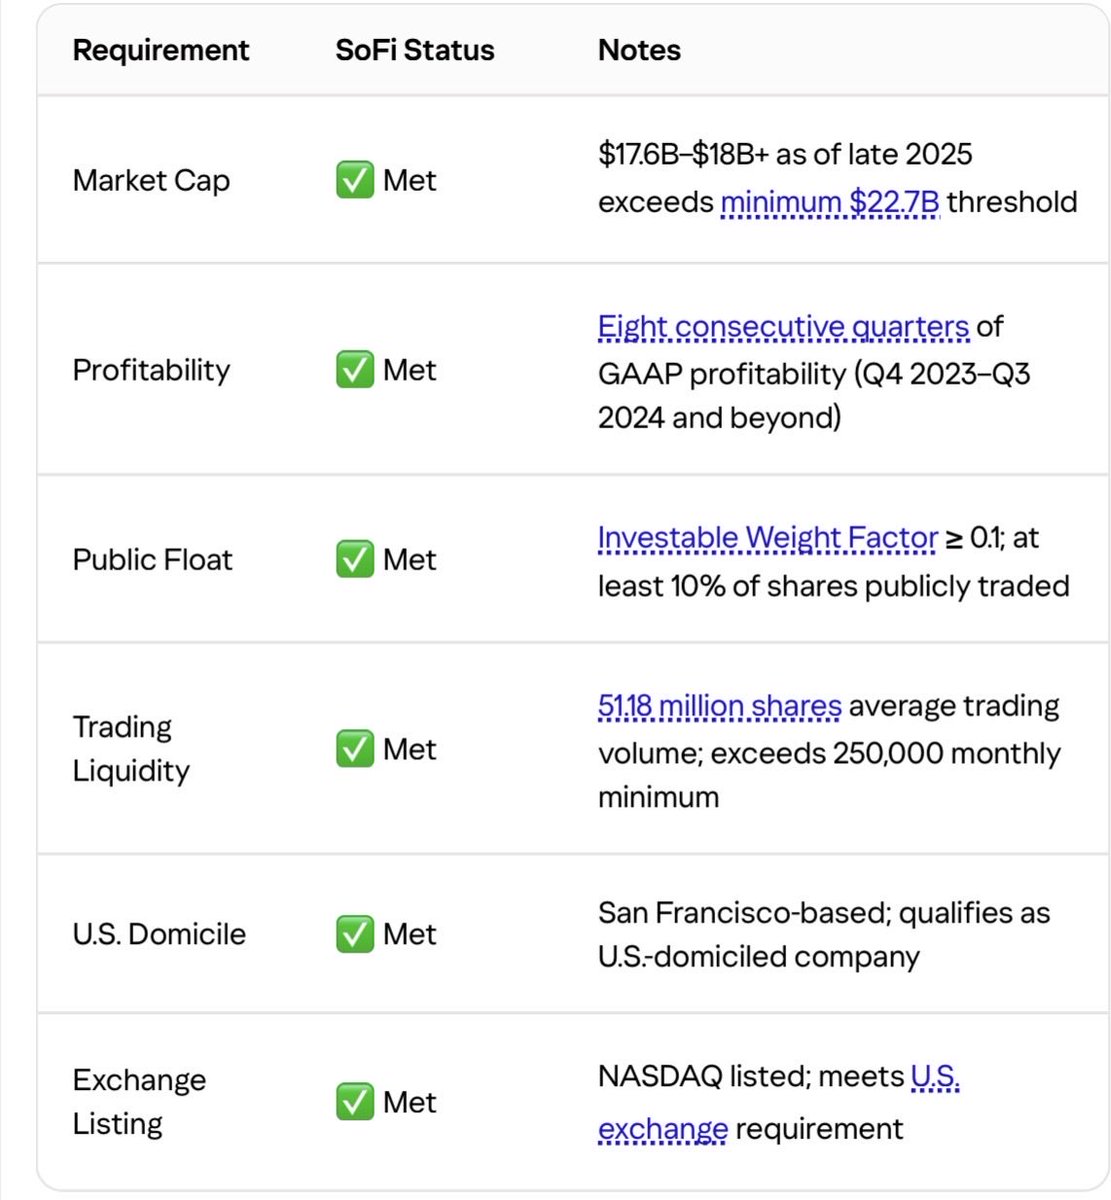Select the Trading Liquidity row label
Image resolution: width=1111 pixels, height=1200 pixels.
pos(131,749)
